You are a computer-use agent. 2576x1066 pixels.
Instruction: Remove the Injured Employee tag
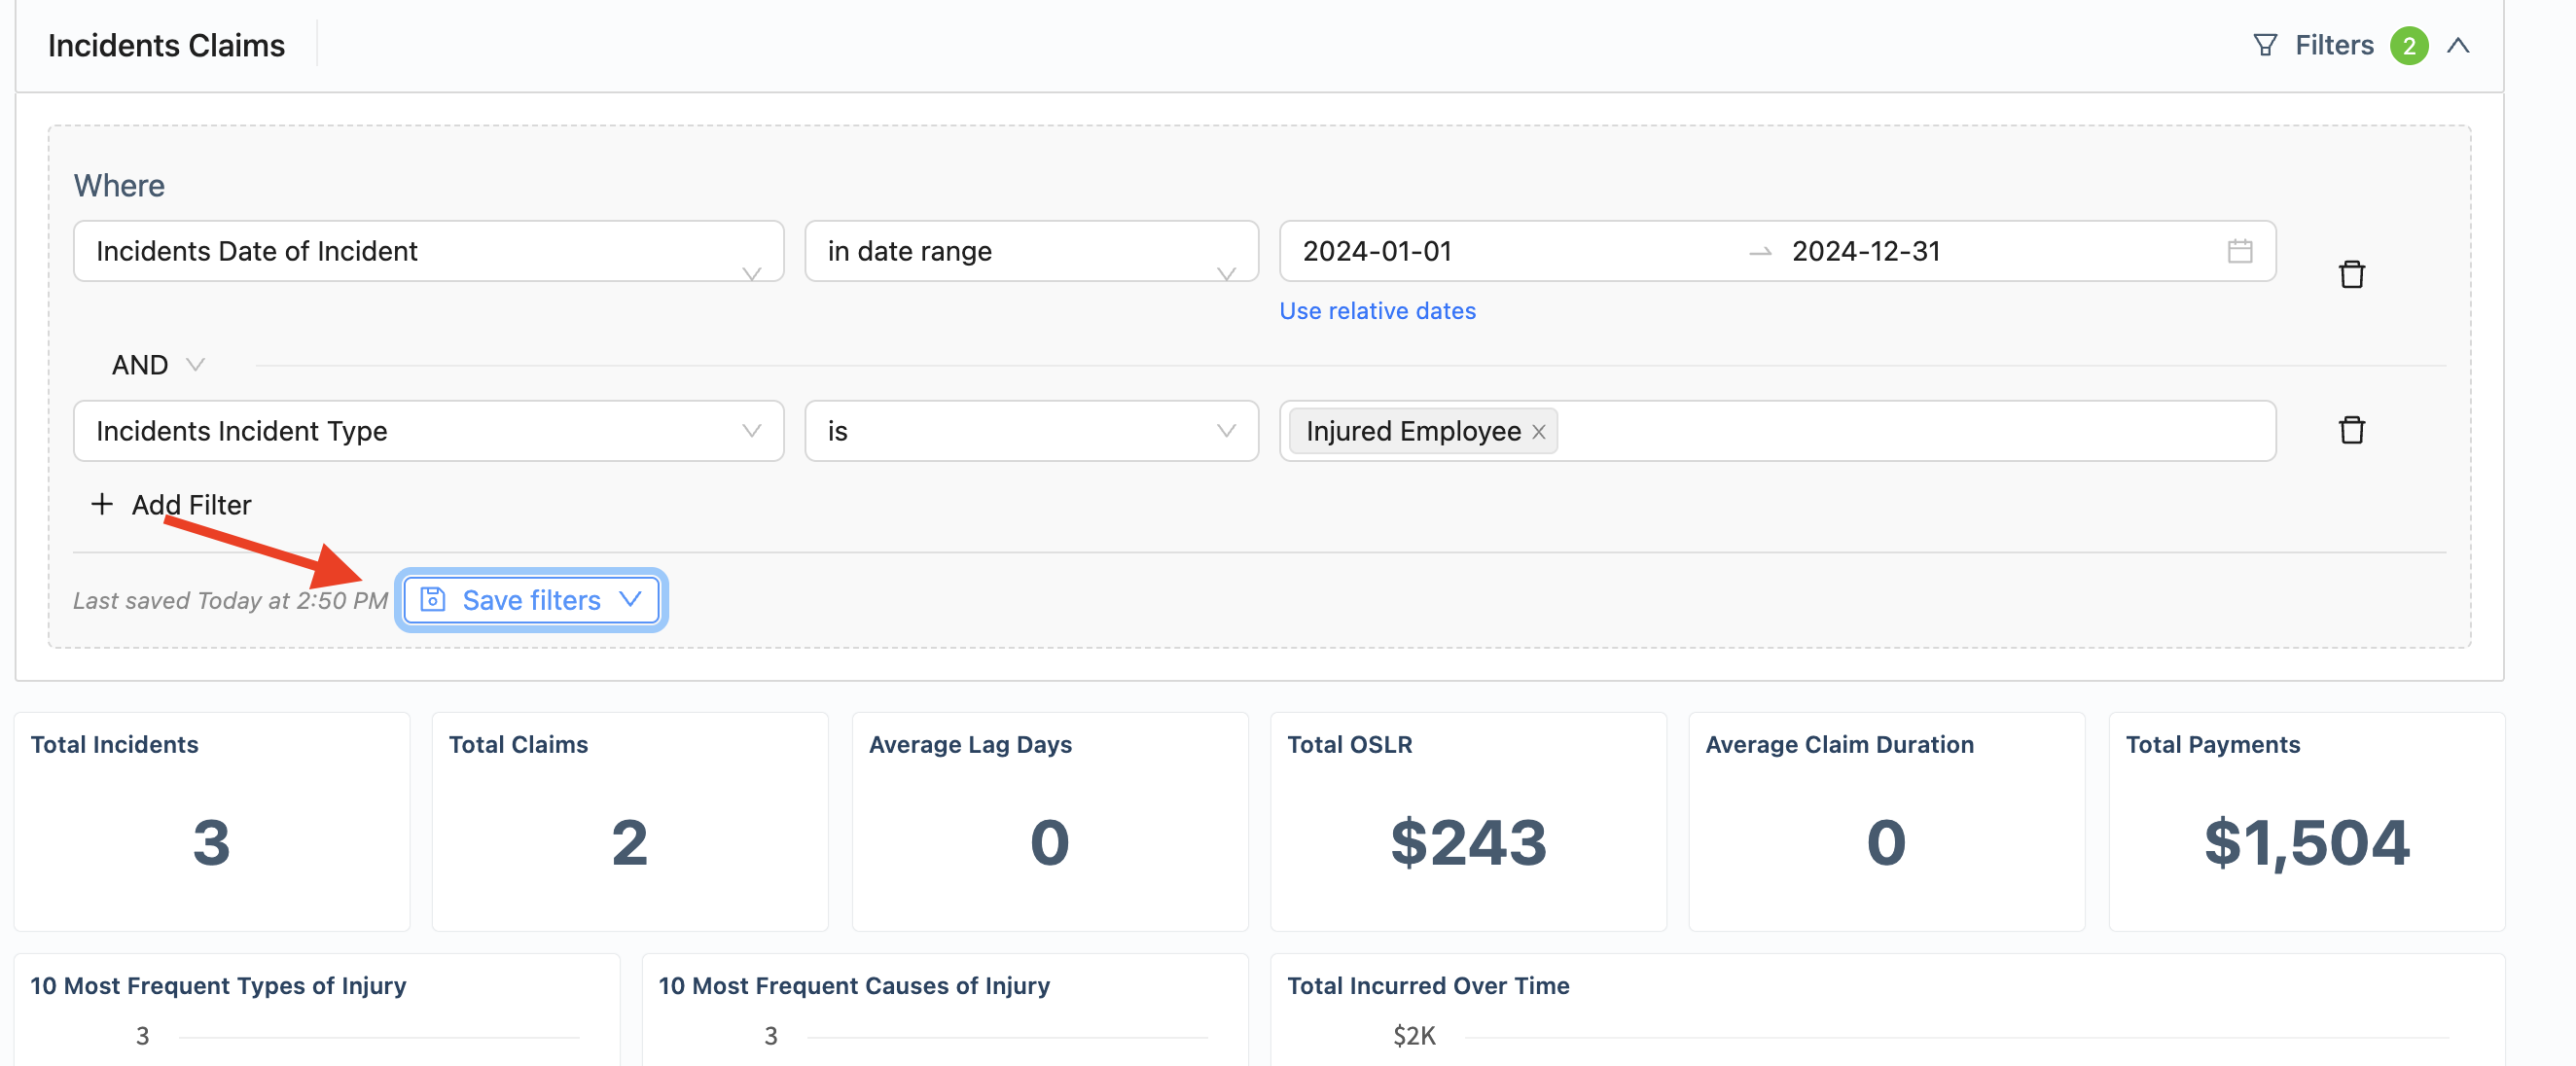pos(1539,432)
